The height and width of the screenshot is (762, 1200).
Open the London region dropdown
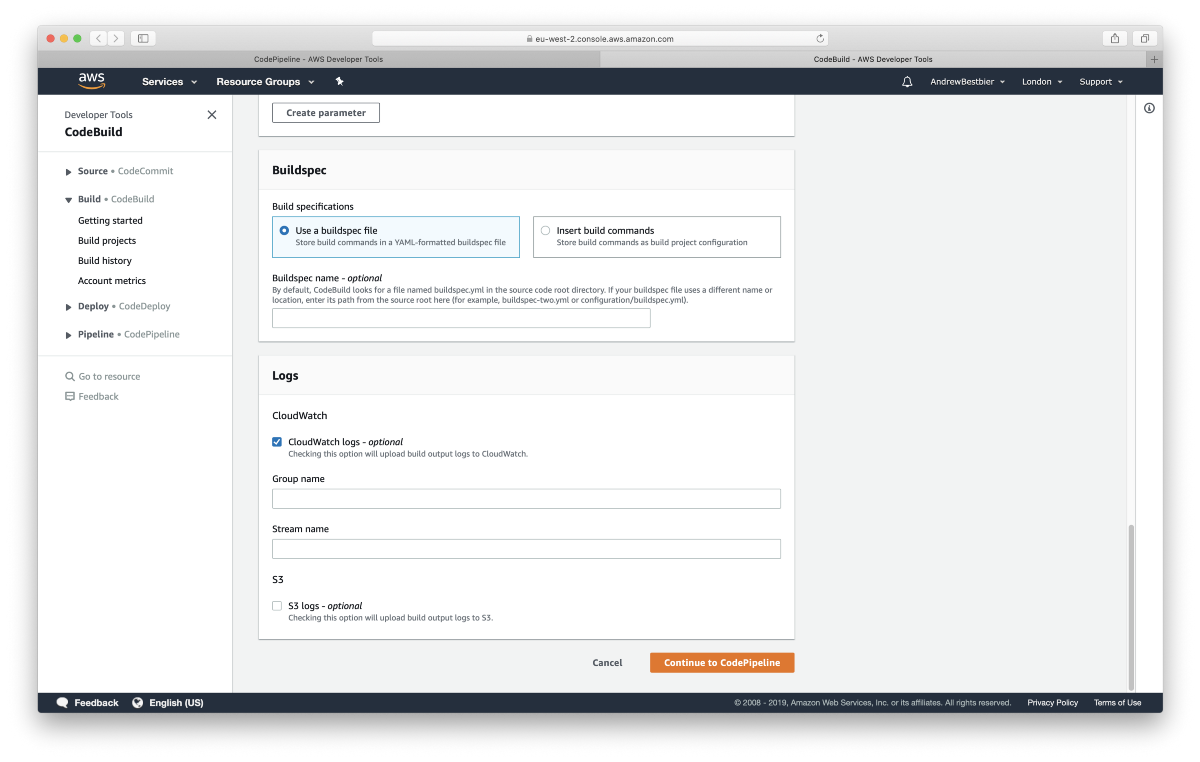[x=1041, y=82]
